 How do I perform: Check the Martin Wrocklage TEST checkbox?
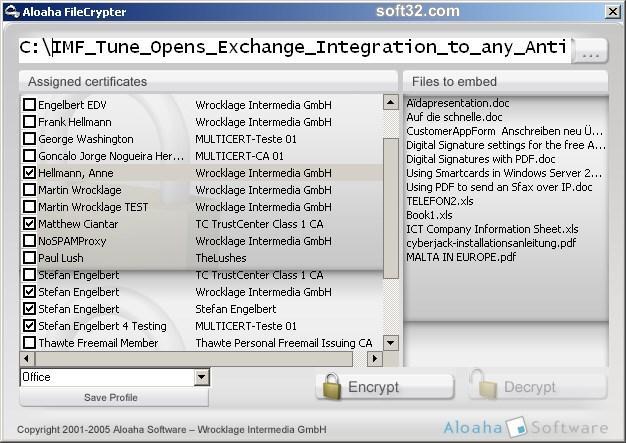click(x=29, y=207)
